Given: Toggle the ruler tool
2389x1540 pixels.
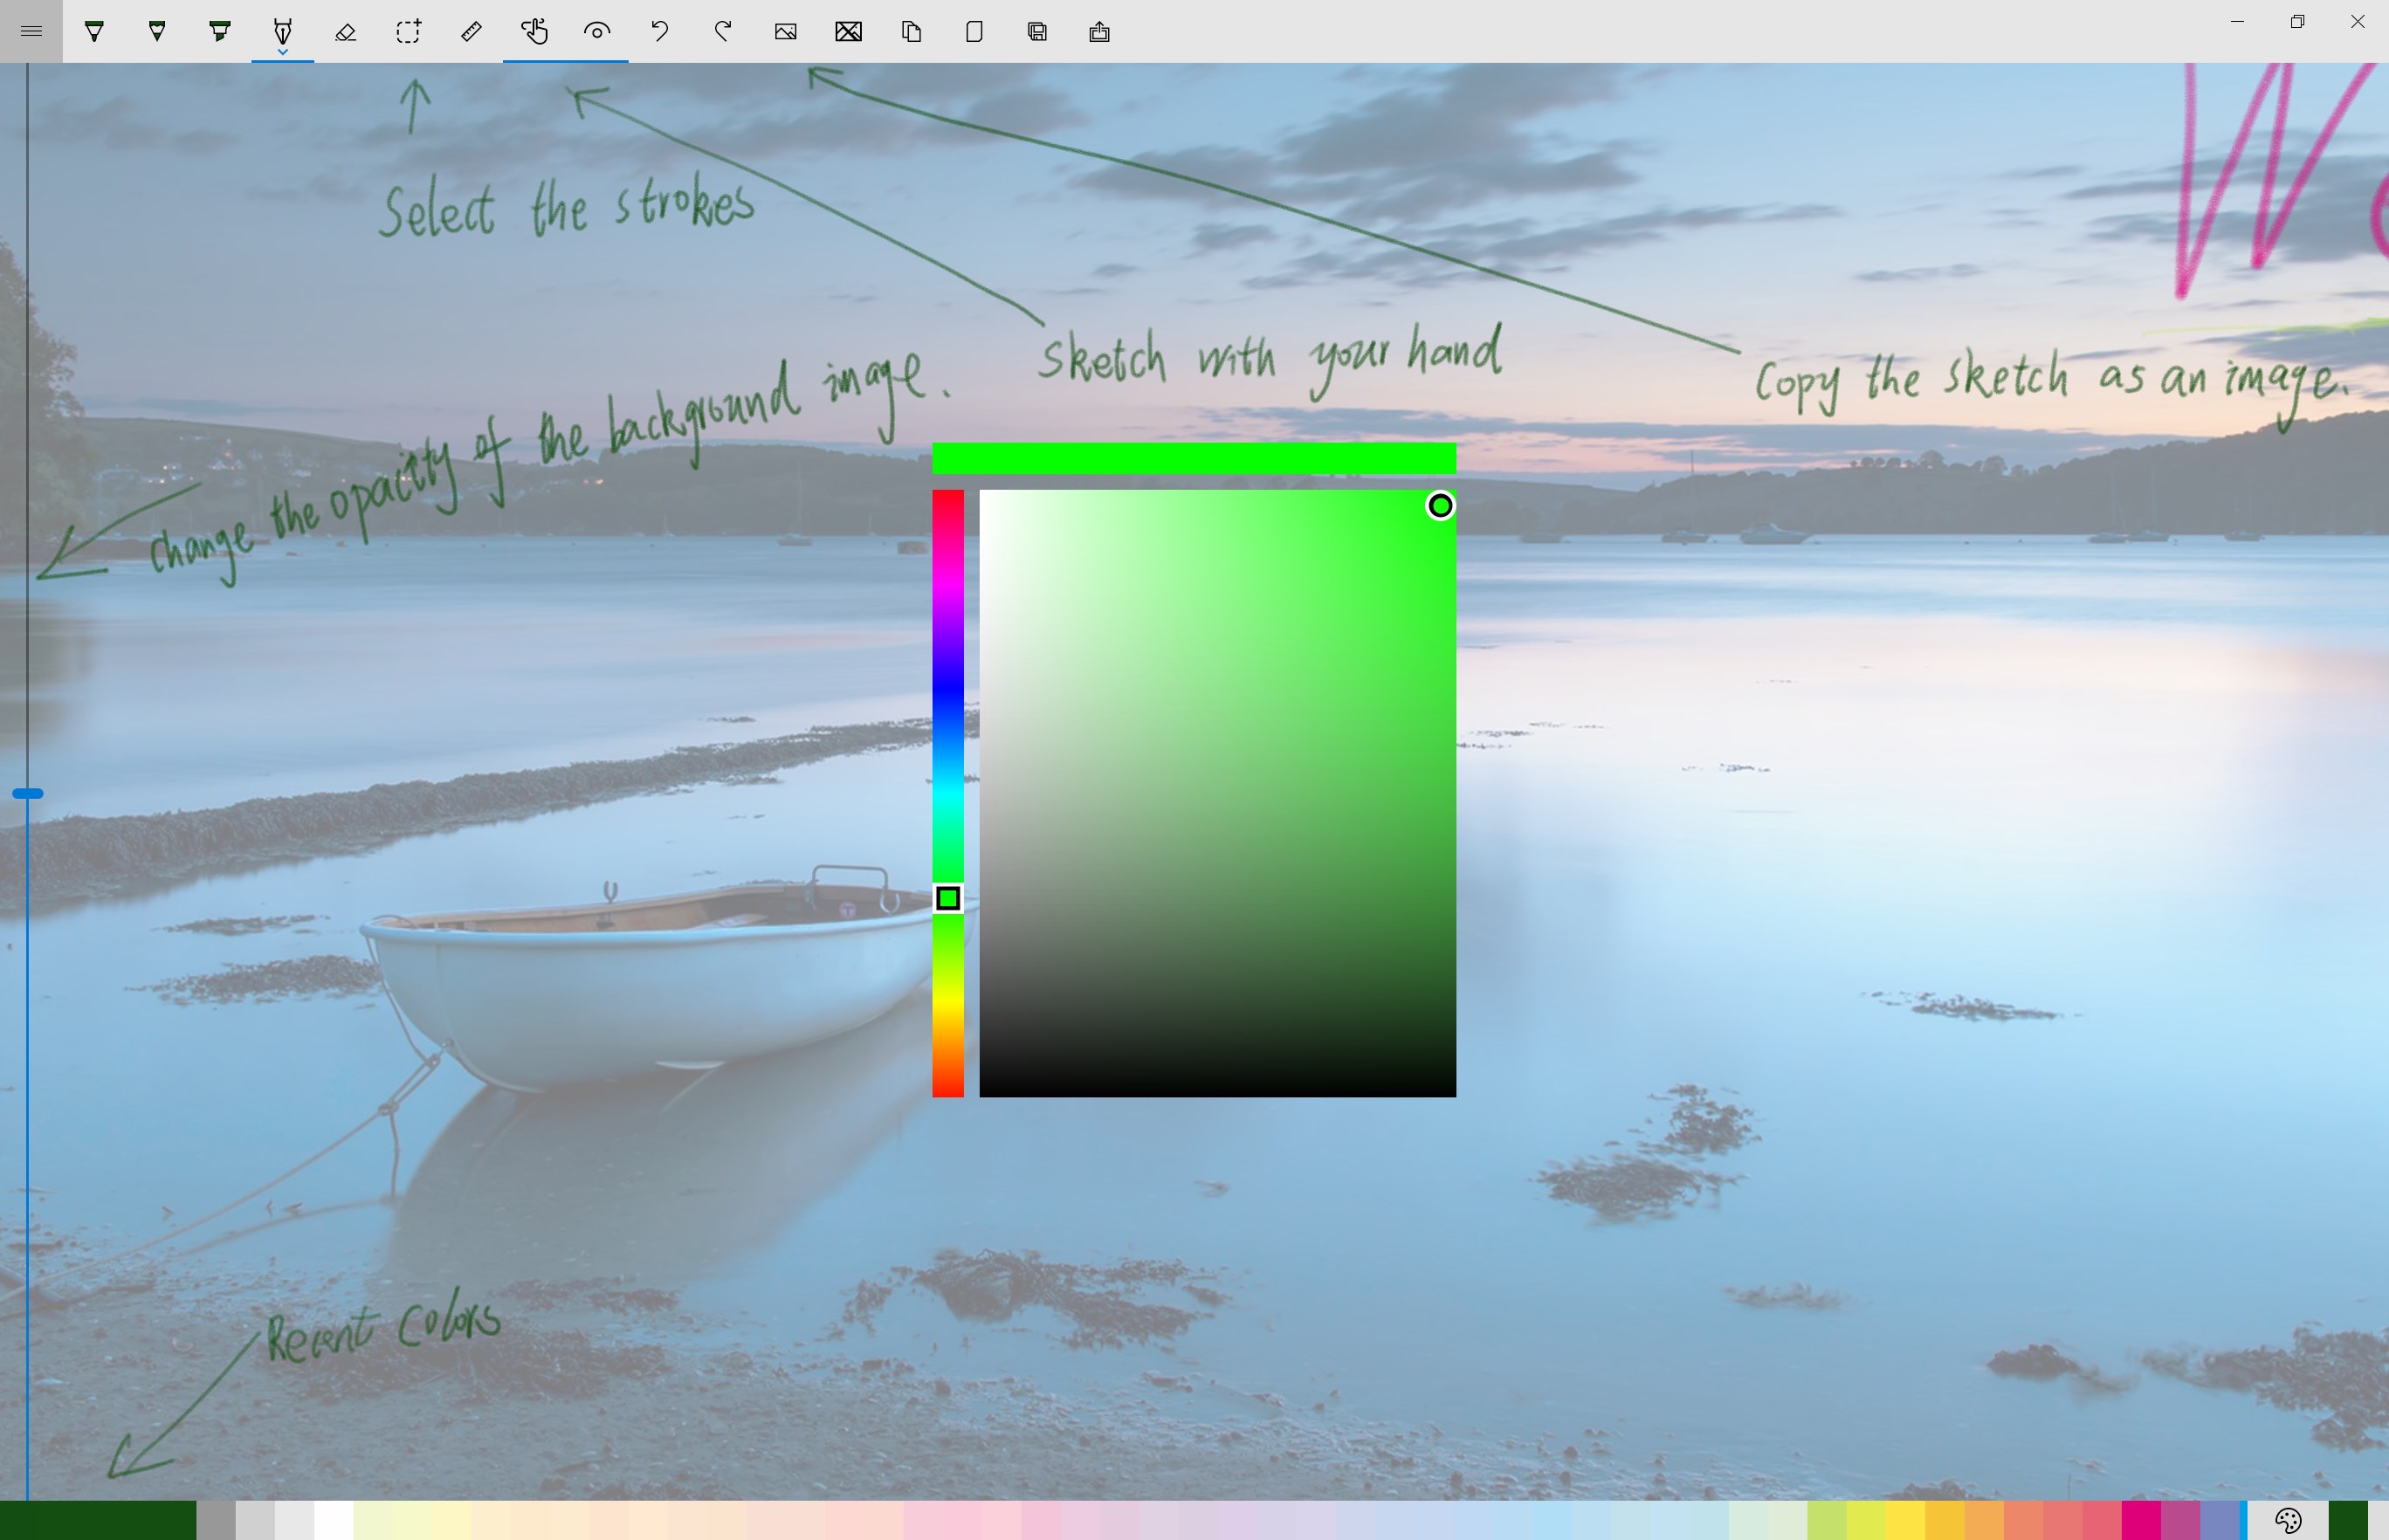Looking at the screenshot, I should pyautogui.click(x=471, y=31).
